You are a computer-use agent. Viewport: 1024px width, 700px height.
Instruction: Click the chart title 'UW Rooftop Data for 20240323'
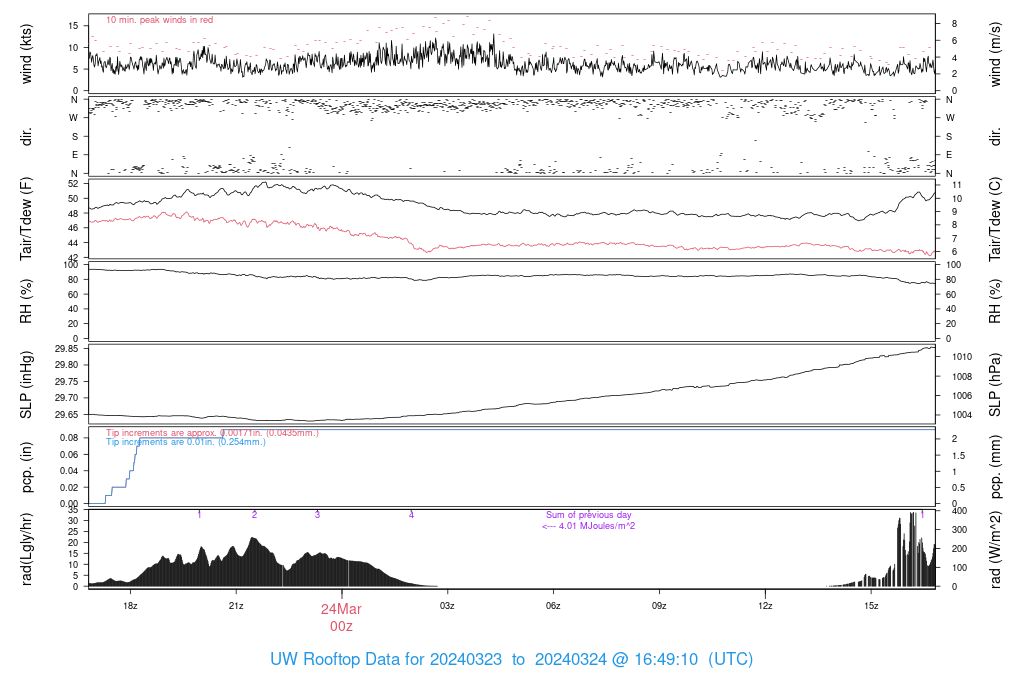386,659
